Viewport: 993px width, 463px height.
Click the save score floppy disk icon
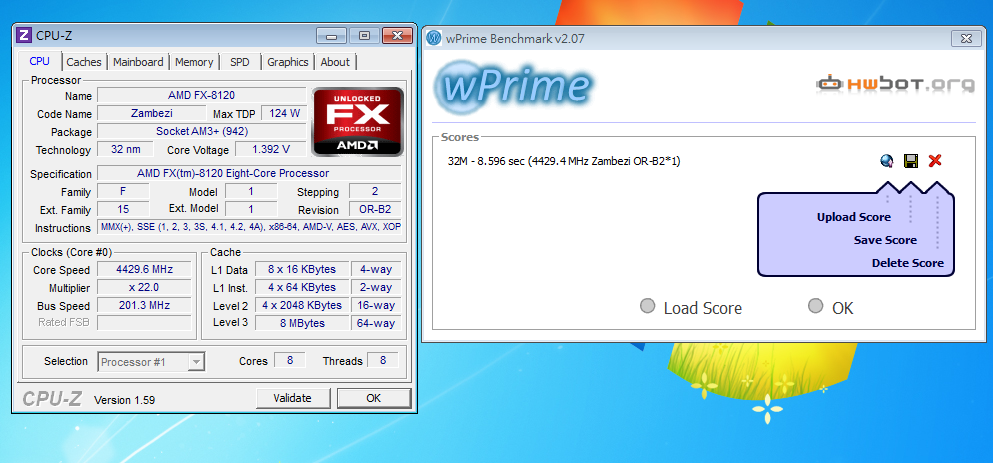pos(911,161)
